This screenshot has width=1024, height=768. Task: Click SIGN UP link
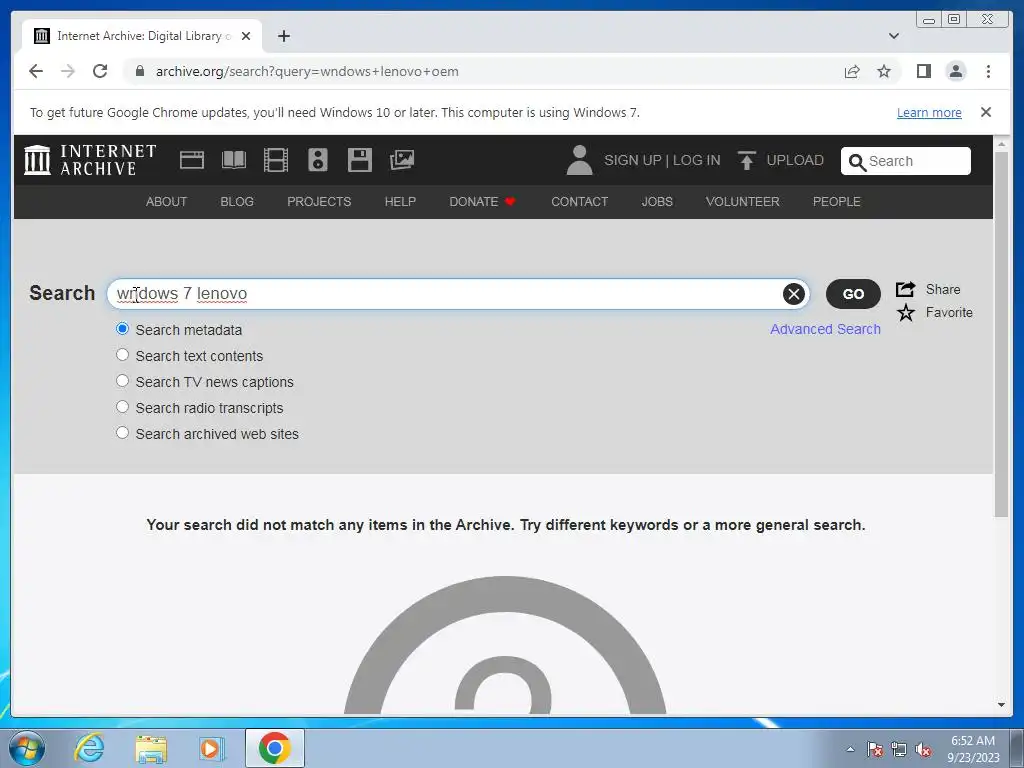(632, 161)
